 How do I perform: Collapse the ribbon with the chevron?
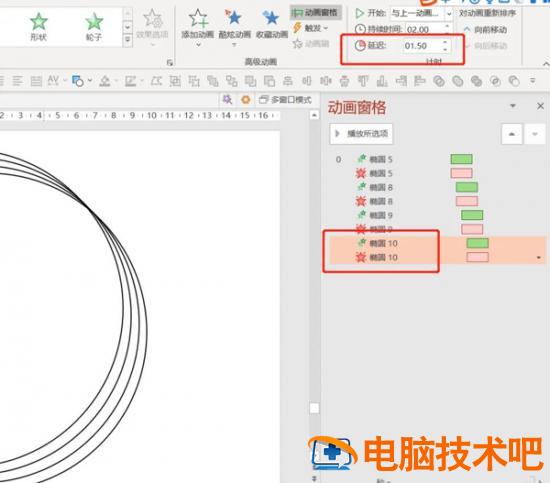(546, 64)
